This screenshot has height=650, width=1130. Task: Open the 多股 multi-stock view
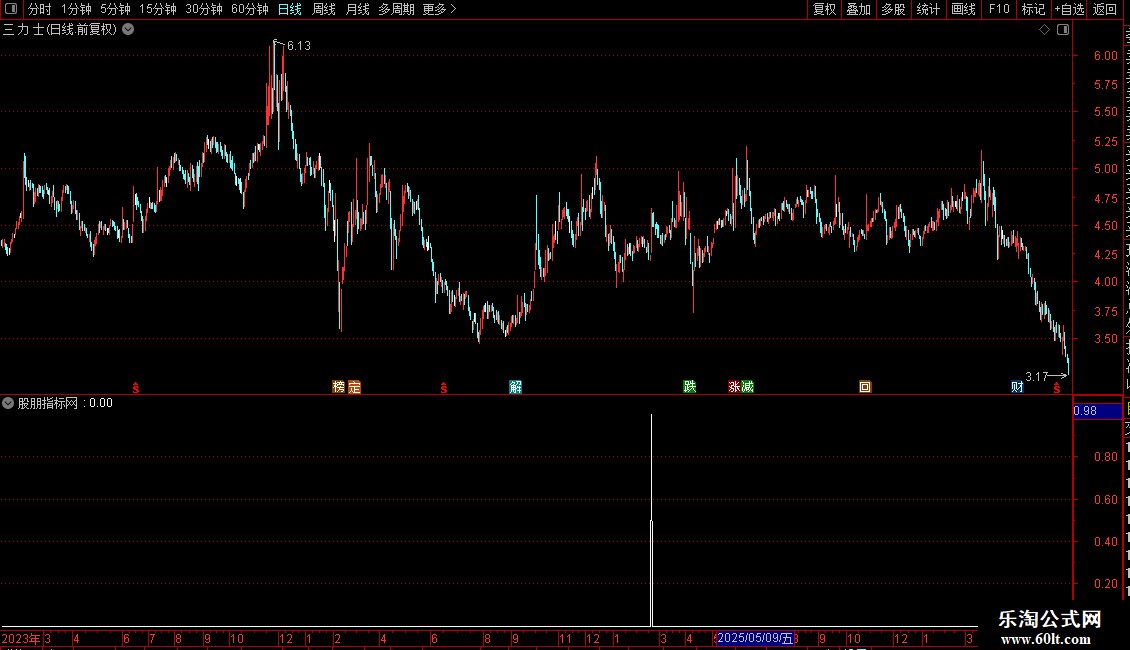tap(893, 9)
